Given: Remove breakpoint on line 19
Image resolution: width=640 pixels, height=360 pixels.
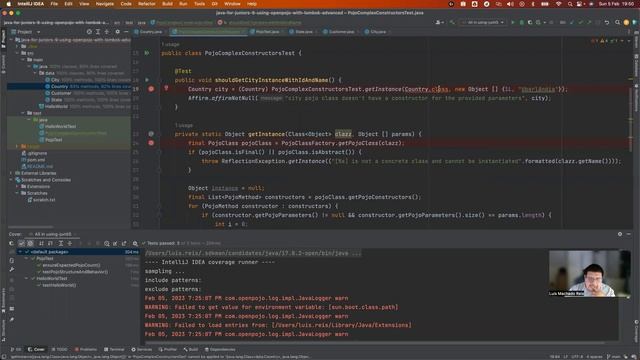Looking at the screenshot, I should 151,89.
